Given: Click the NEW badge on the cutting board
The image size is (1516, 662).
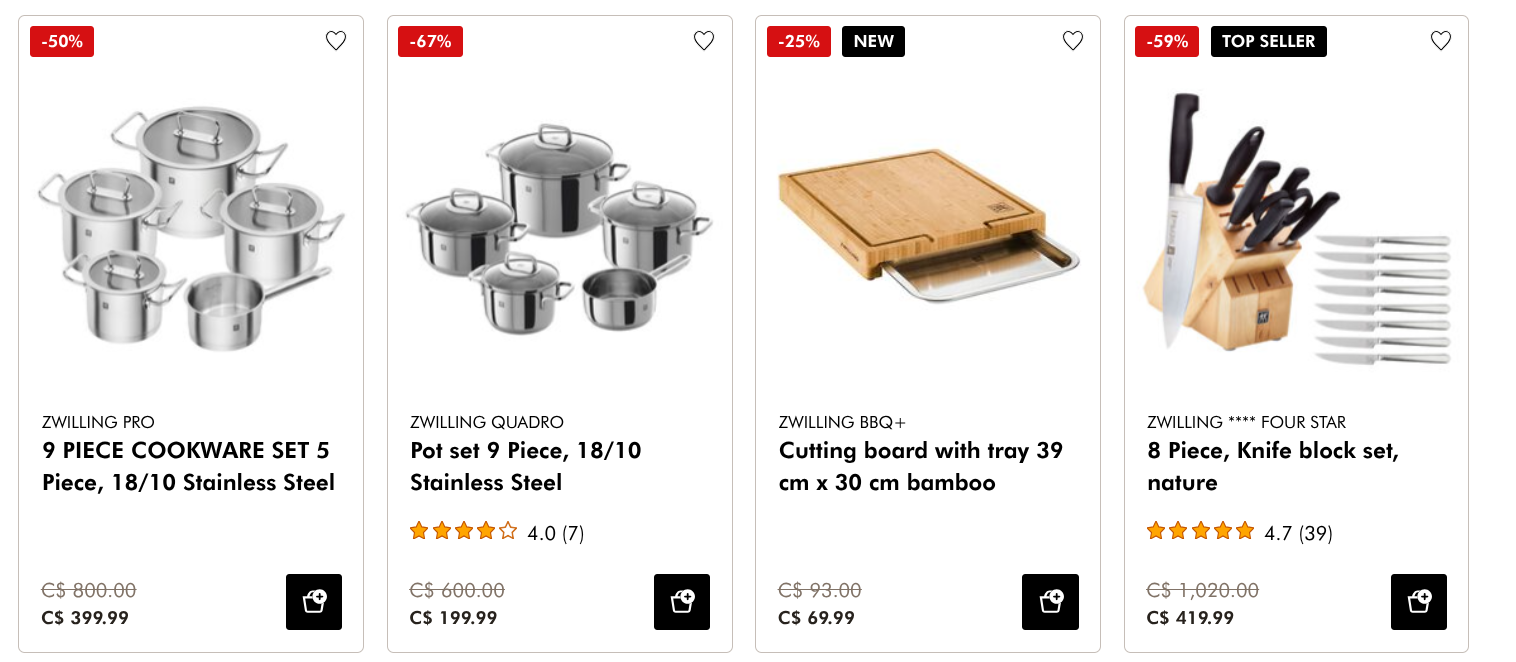Looking at the screenshot, I should [872, 41].
